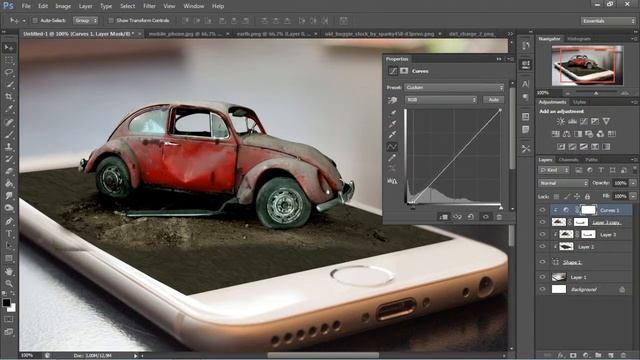The image size is (640, 360).
Task: Hide the Background layer
Action: pos(542,289)
